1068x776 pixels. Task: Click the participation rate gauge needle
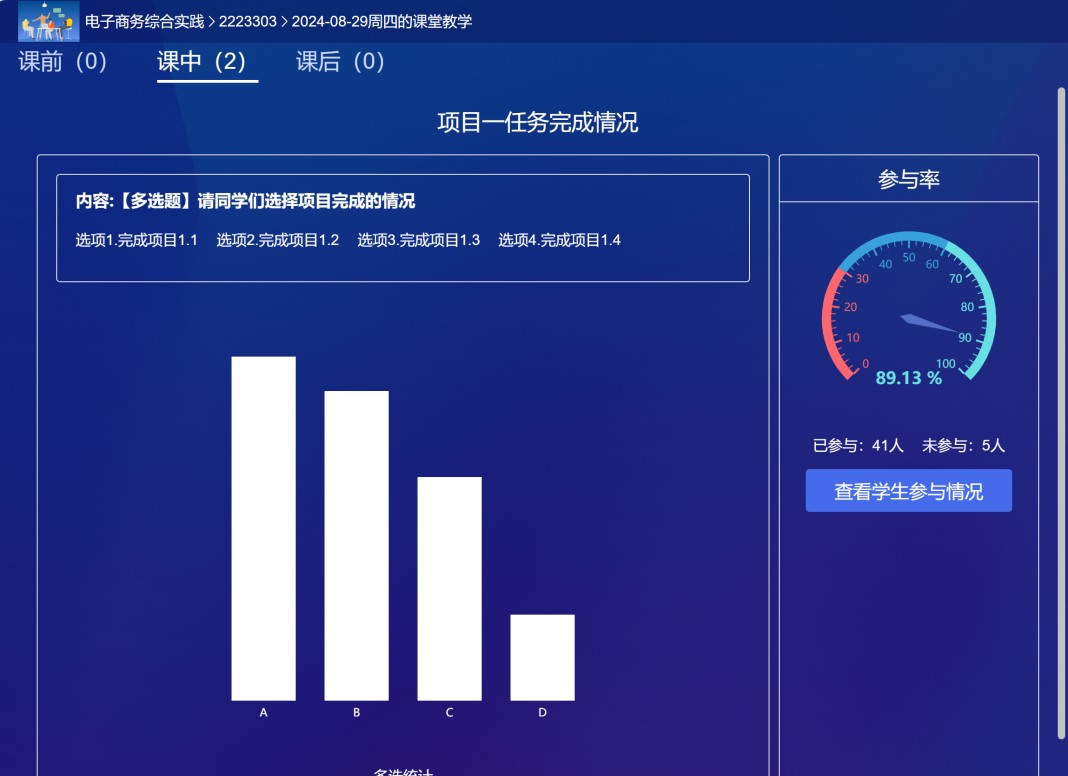point(930,324)
